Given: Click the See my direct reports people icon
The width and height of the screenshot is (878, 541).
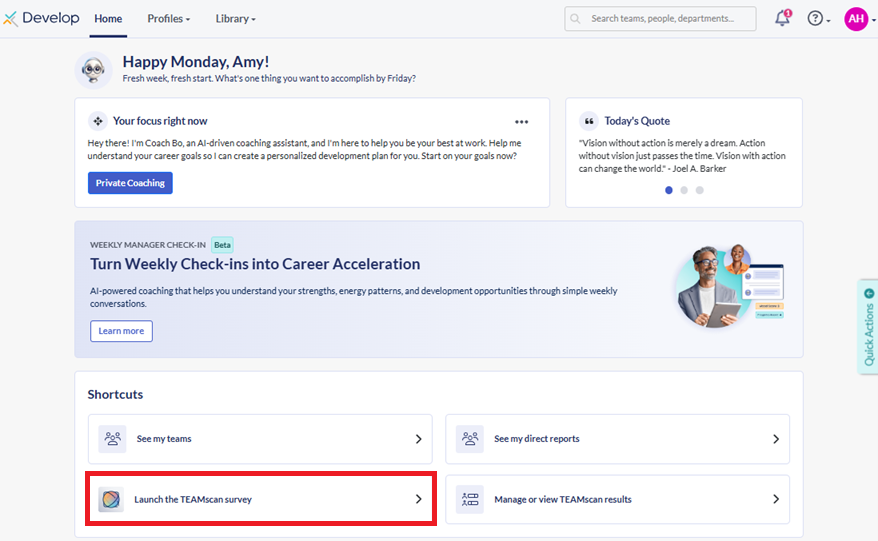Looking at the screenshot, I should tap(470, 439).
